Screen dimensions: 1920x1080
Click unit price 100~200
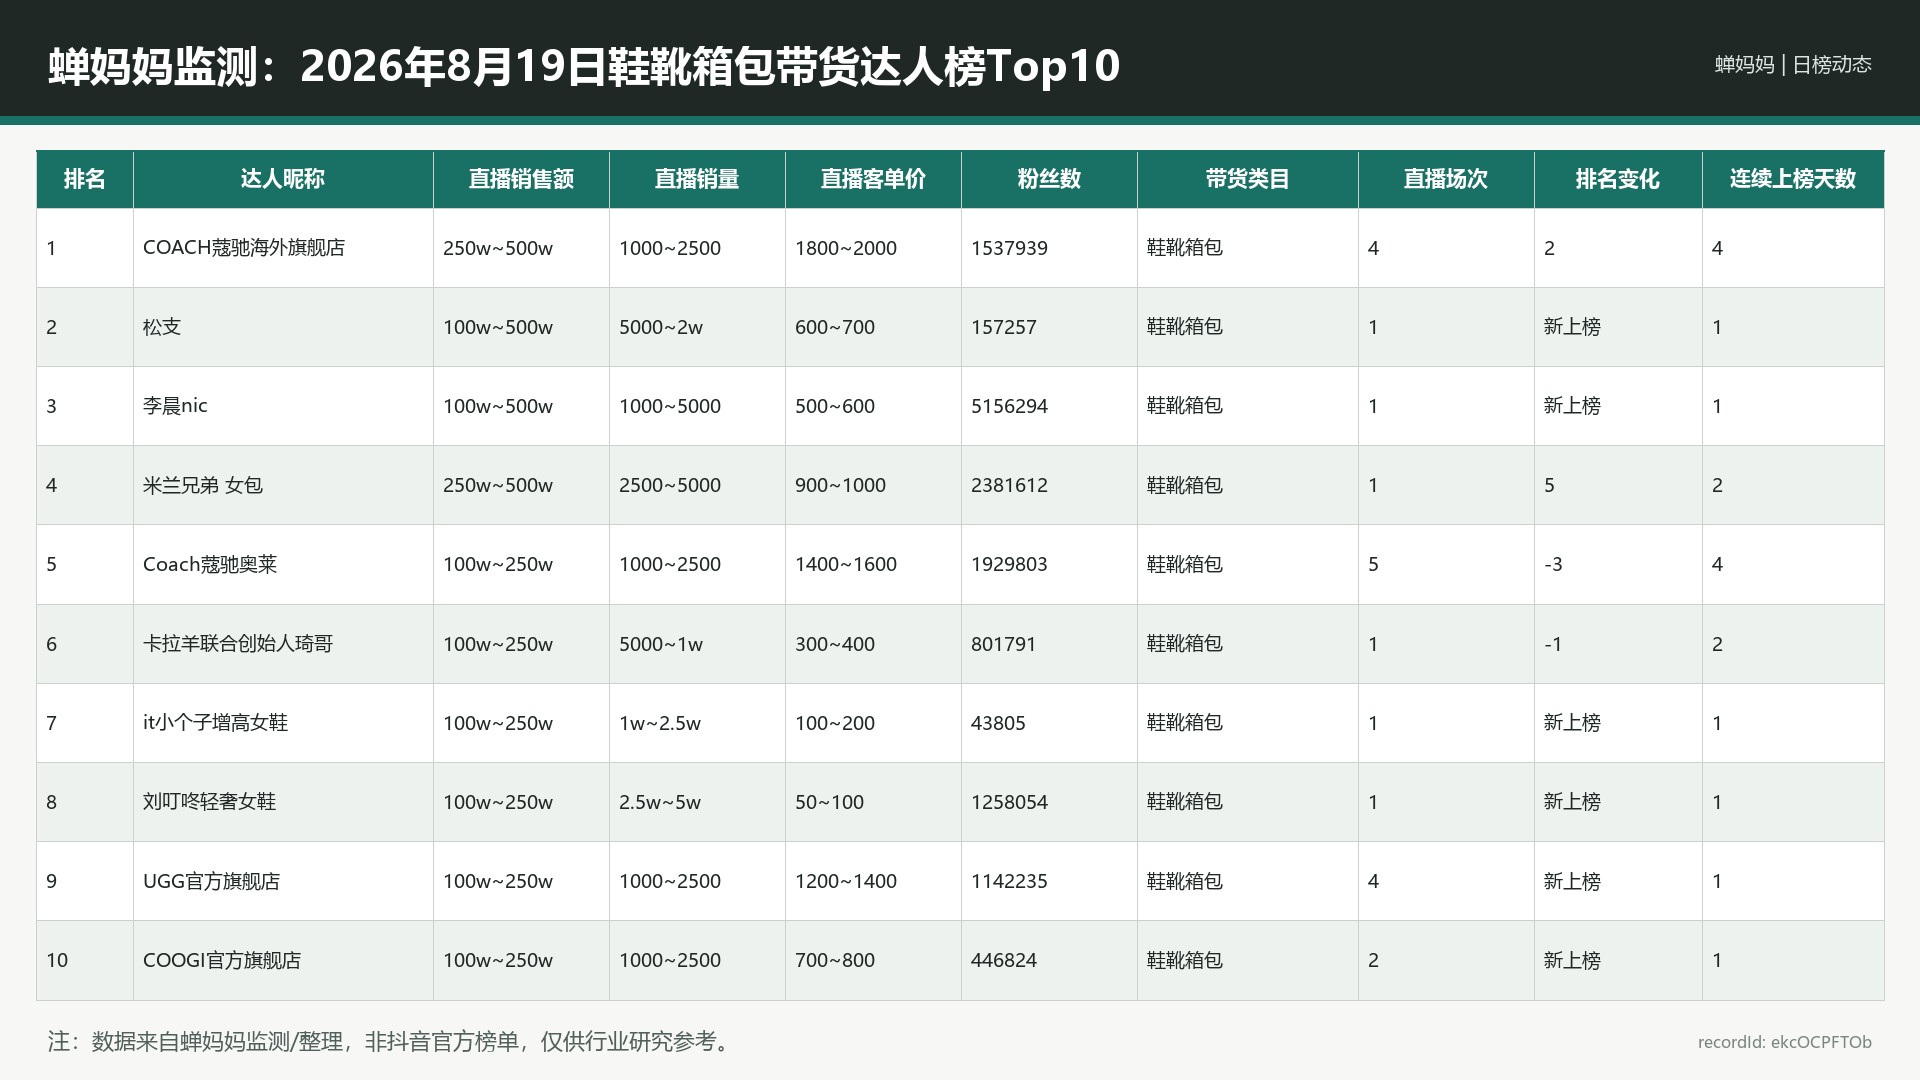click(x=835, y=723)
